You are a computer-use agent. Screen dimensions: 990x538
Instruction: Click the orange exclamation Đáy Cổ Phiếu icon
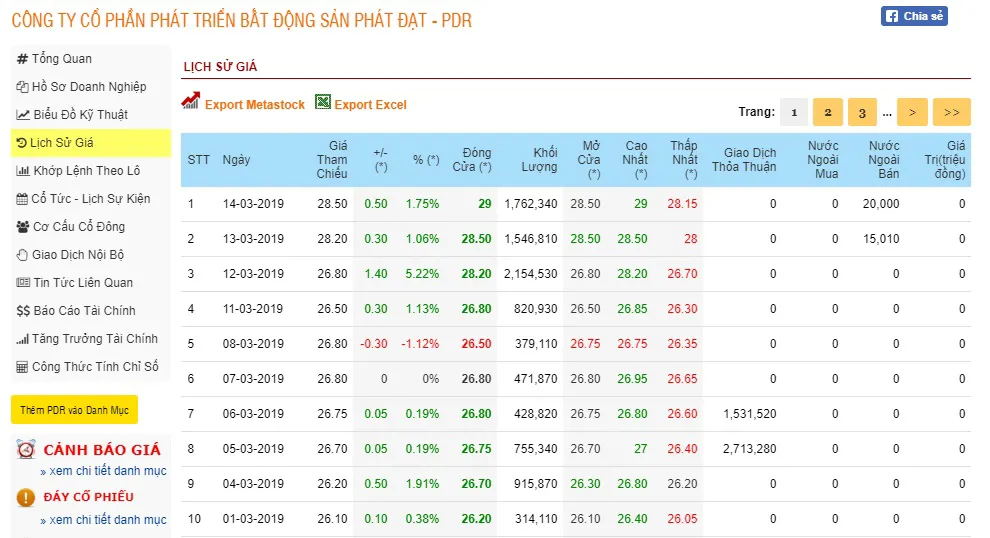point(26,498)
